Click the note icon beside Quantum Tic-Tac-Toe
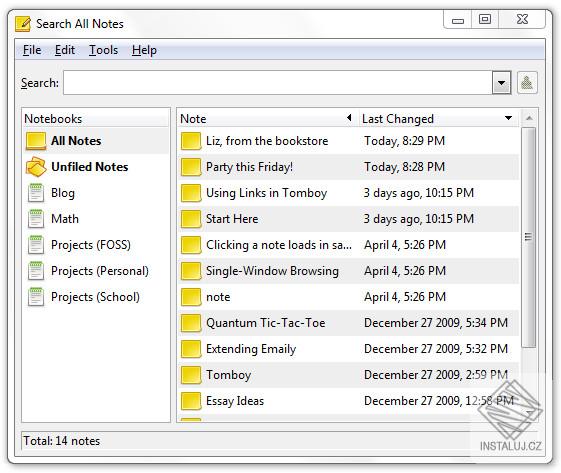561x473 pixels. pyautogui.click(x=191, y=323)
